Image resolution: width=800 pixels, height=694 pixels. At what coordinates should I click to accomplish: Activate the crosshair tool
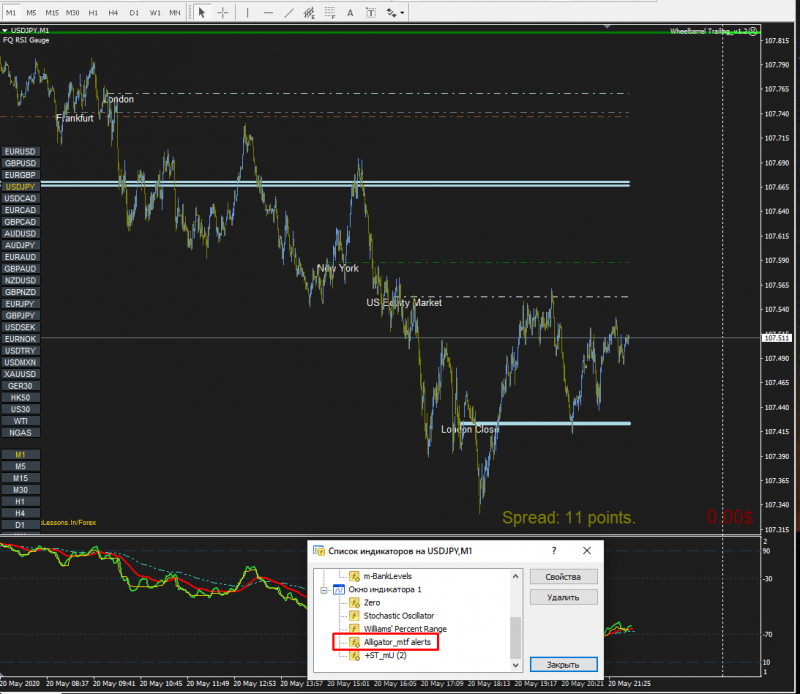coord(223,13)
